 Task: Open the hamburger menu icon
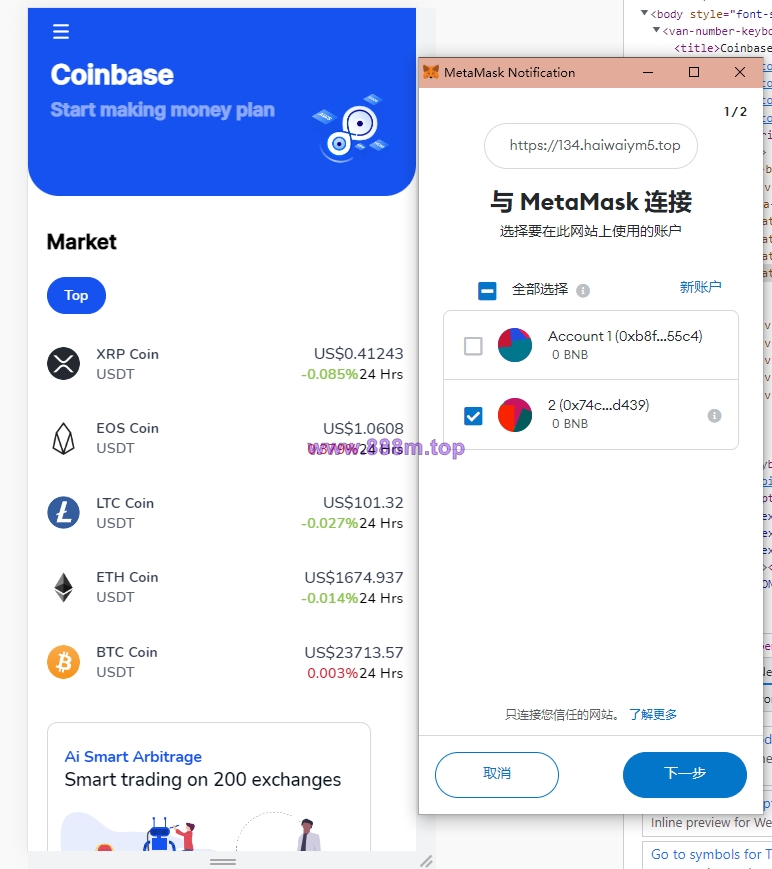[x=61, y=31]
